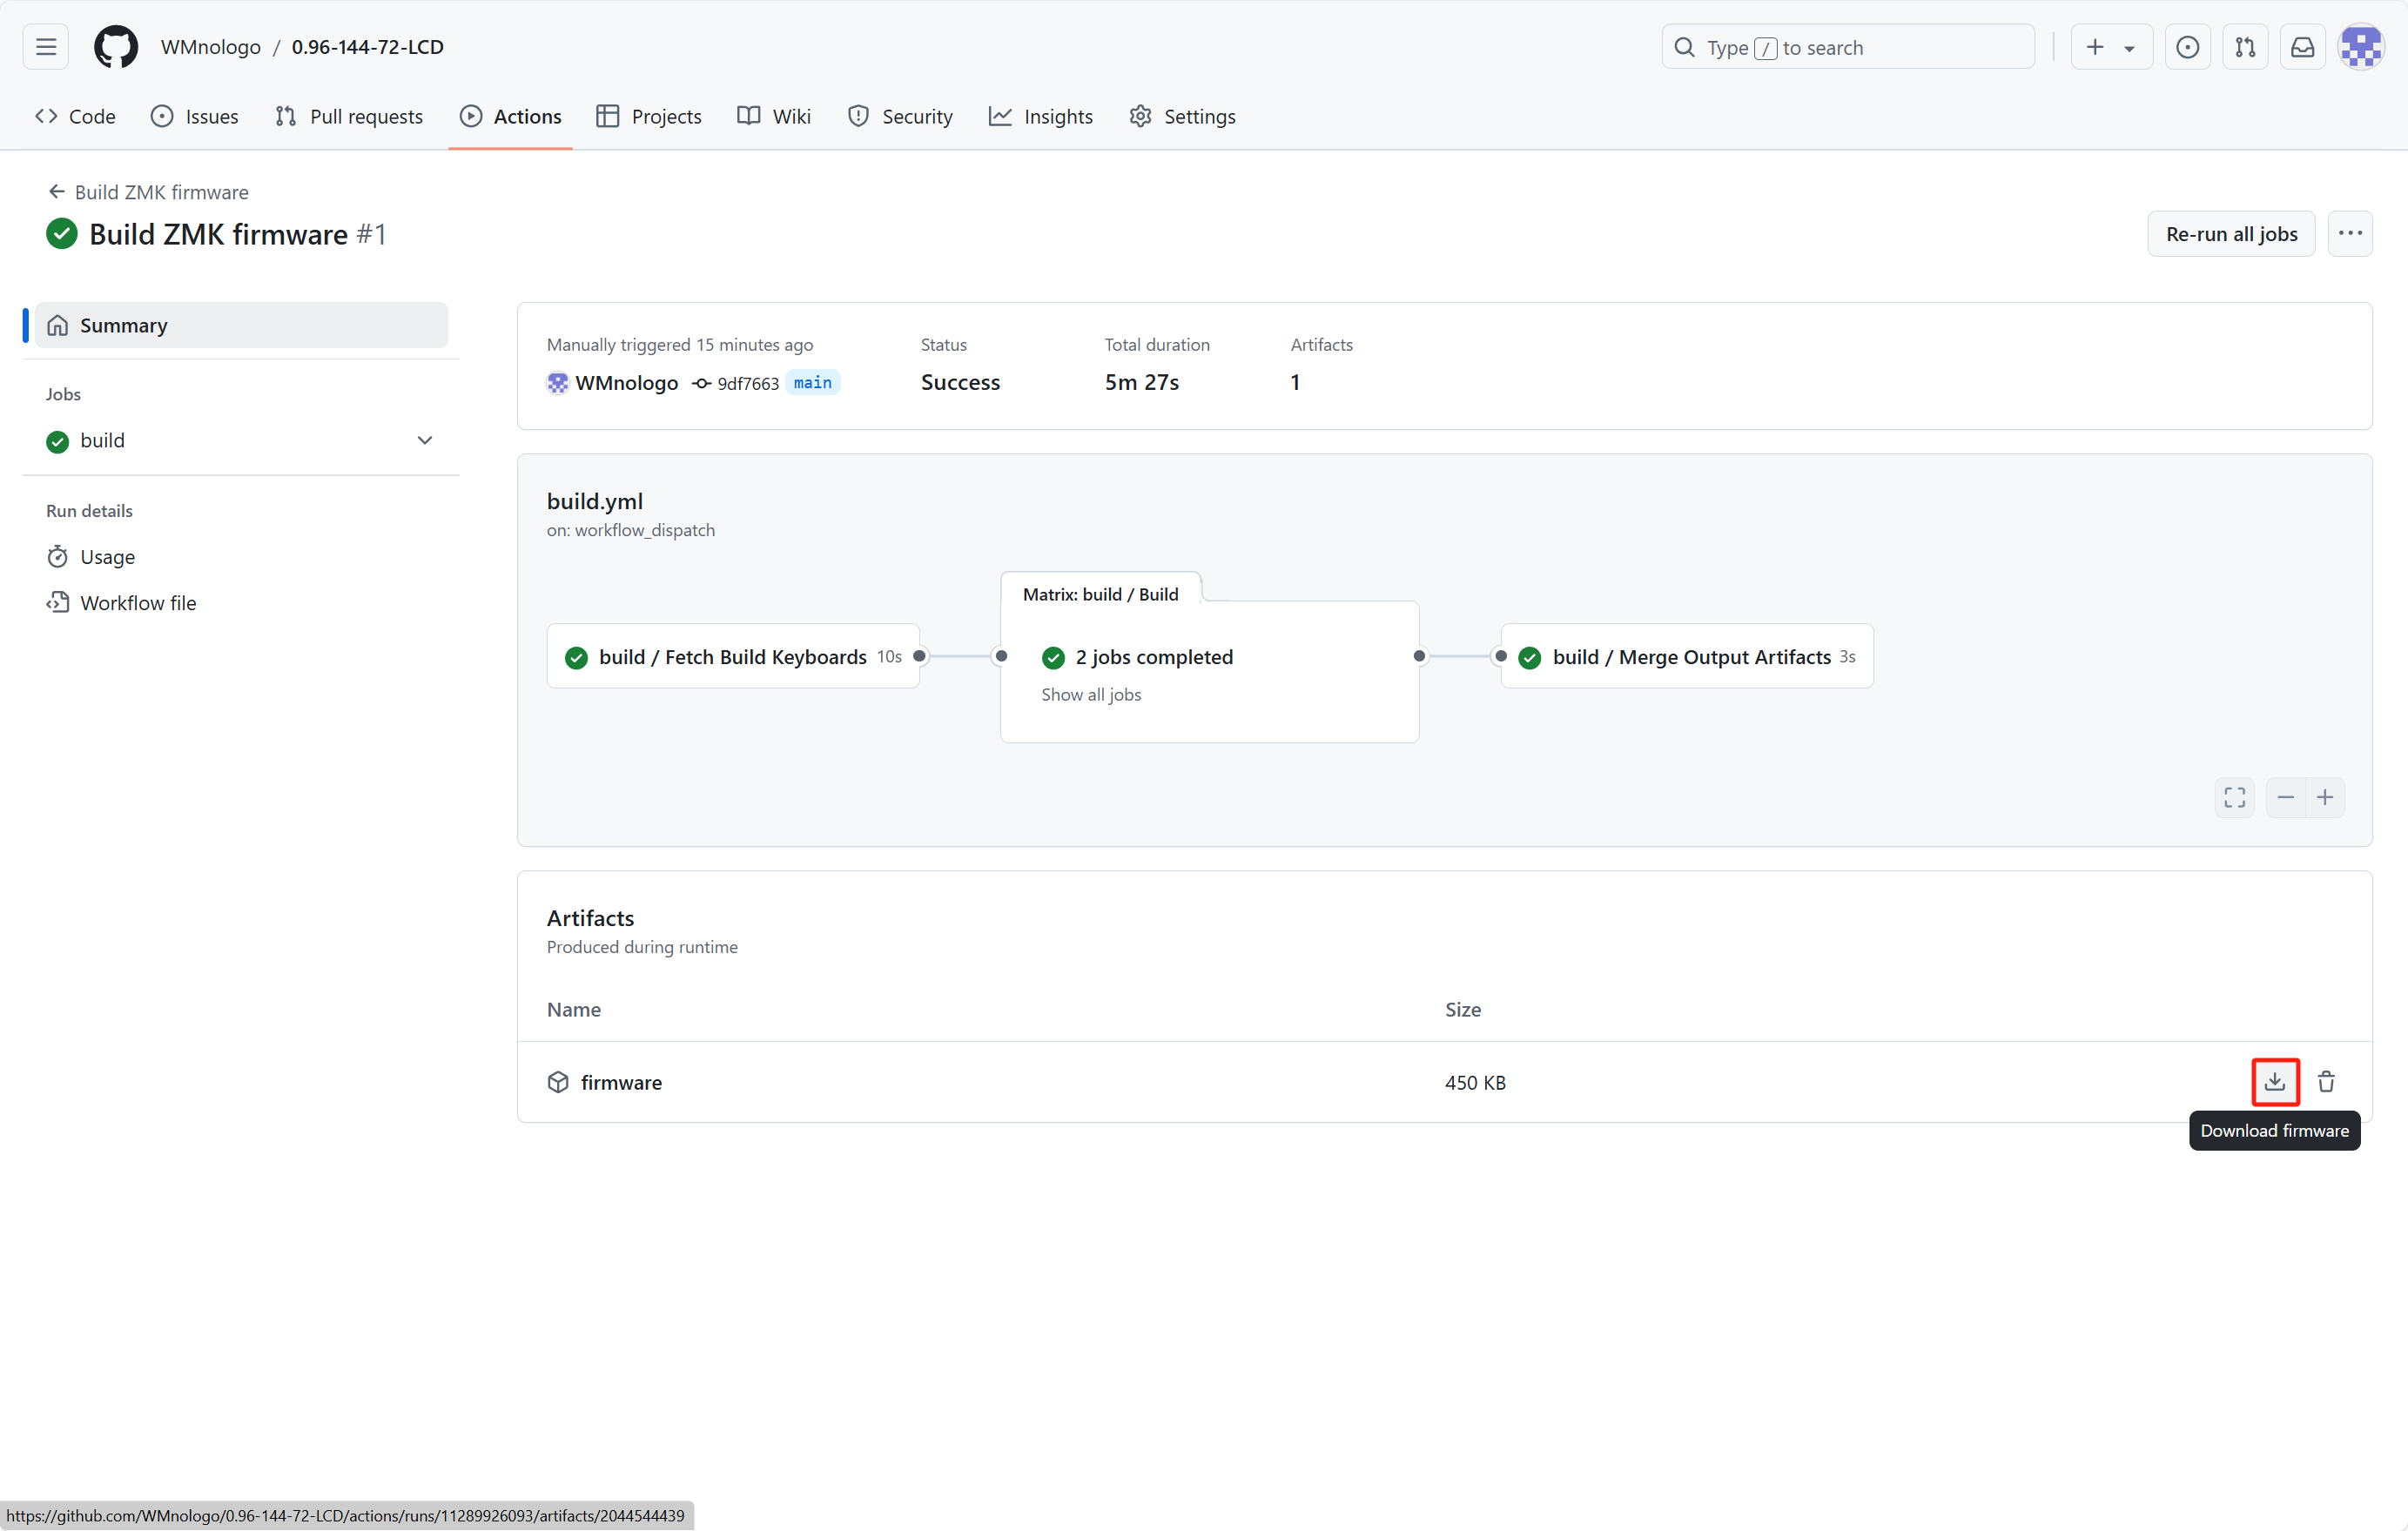Image resolution: width=2408 pixels, height=1531 pixels.
Task: Switch to the Projects tab
Action: (649, 116)
